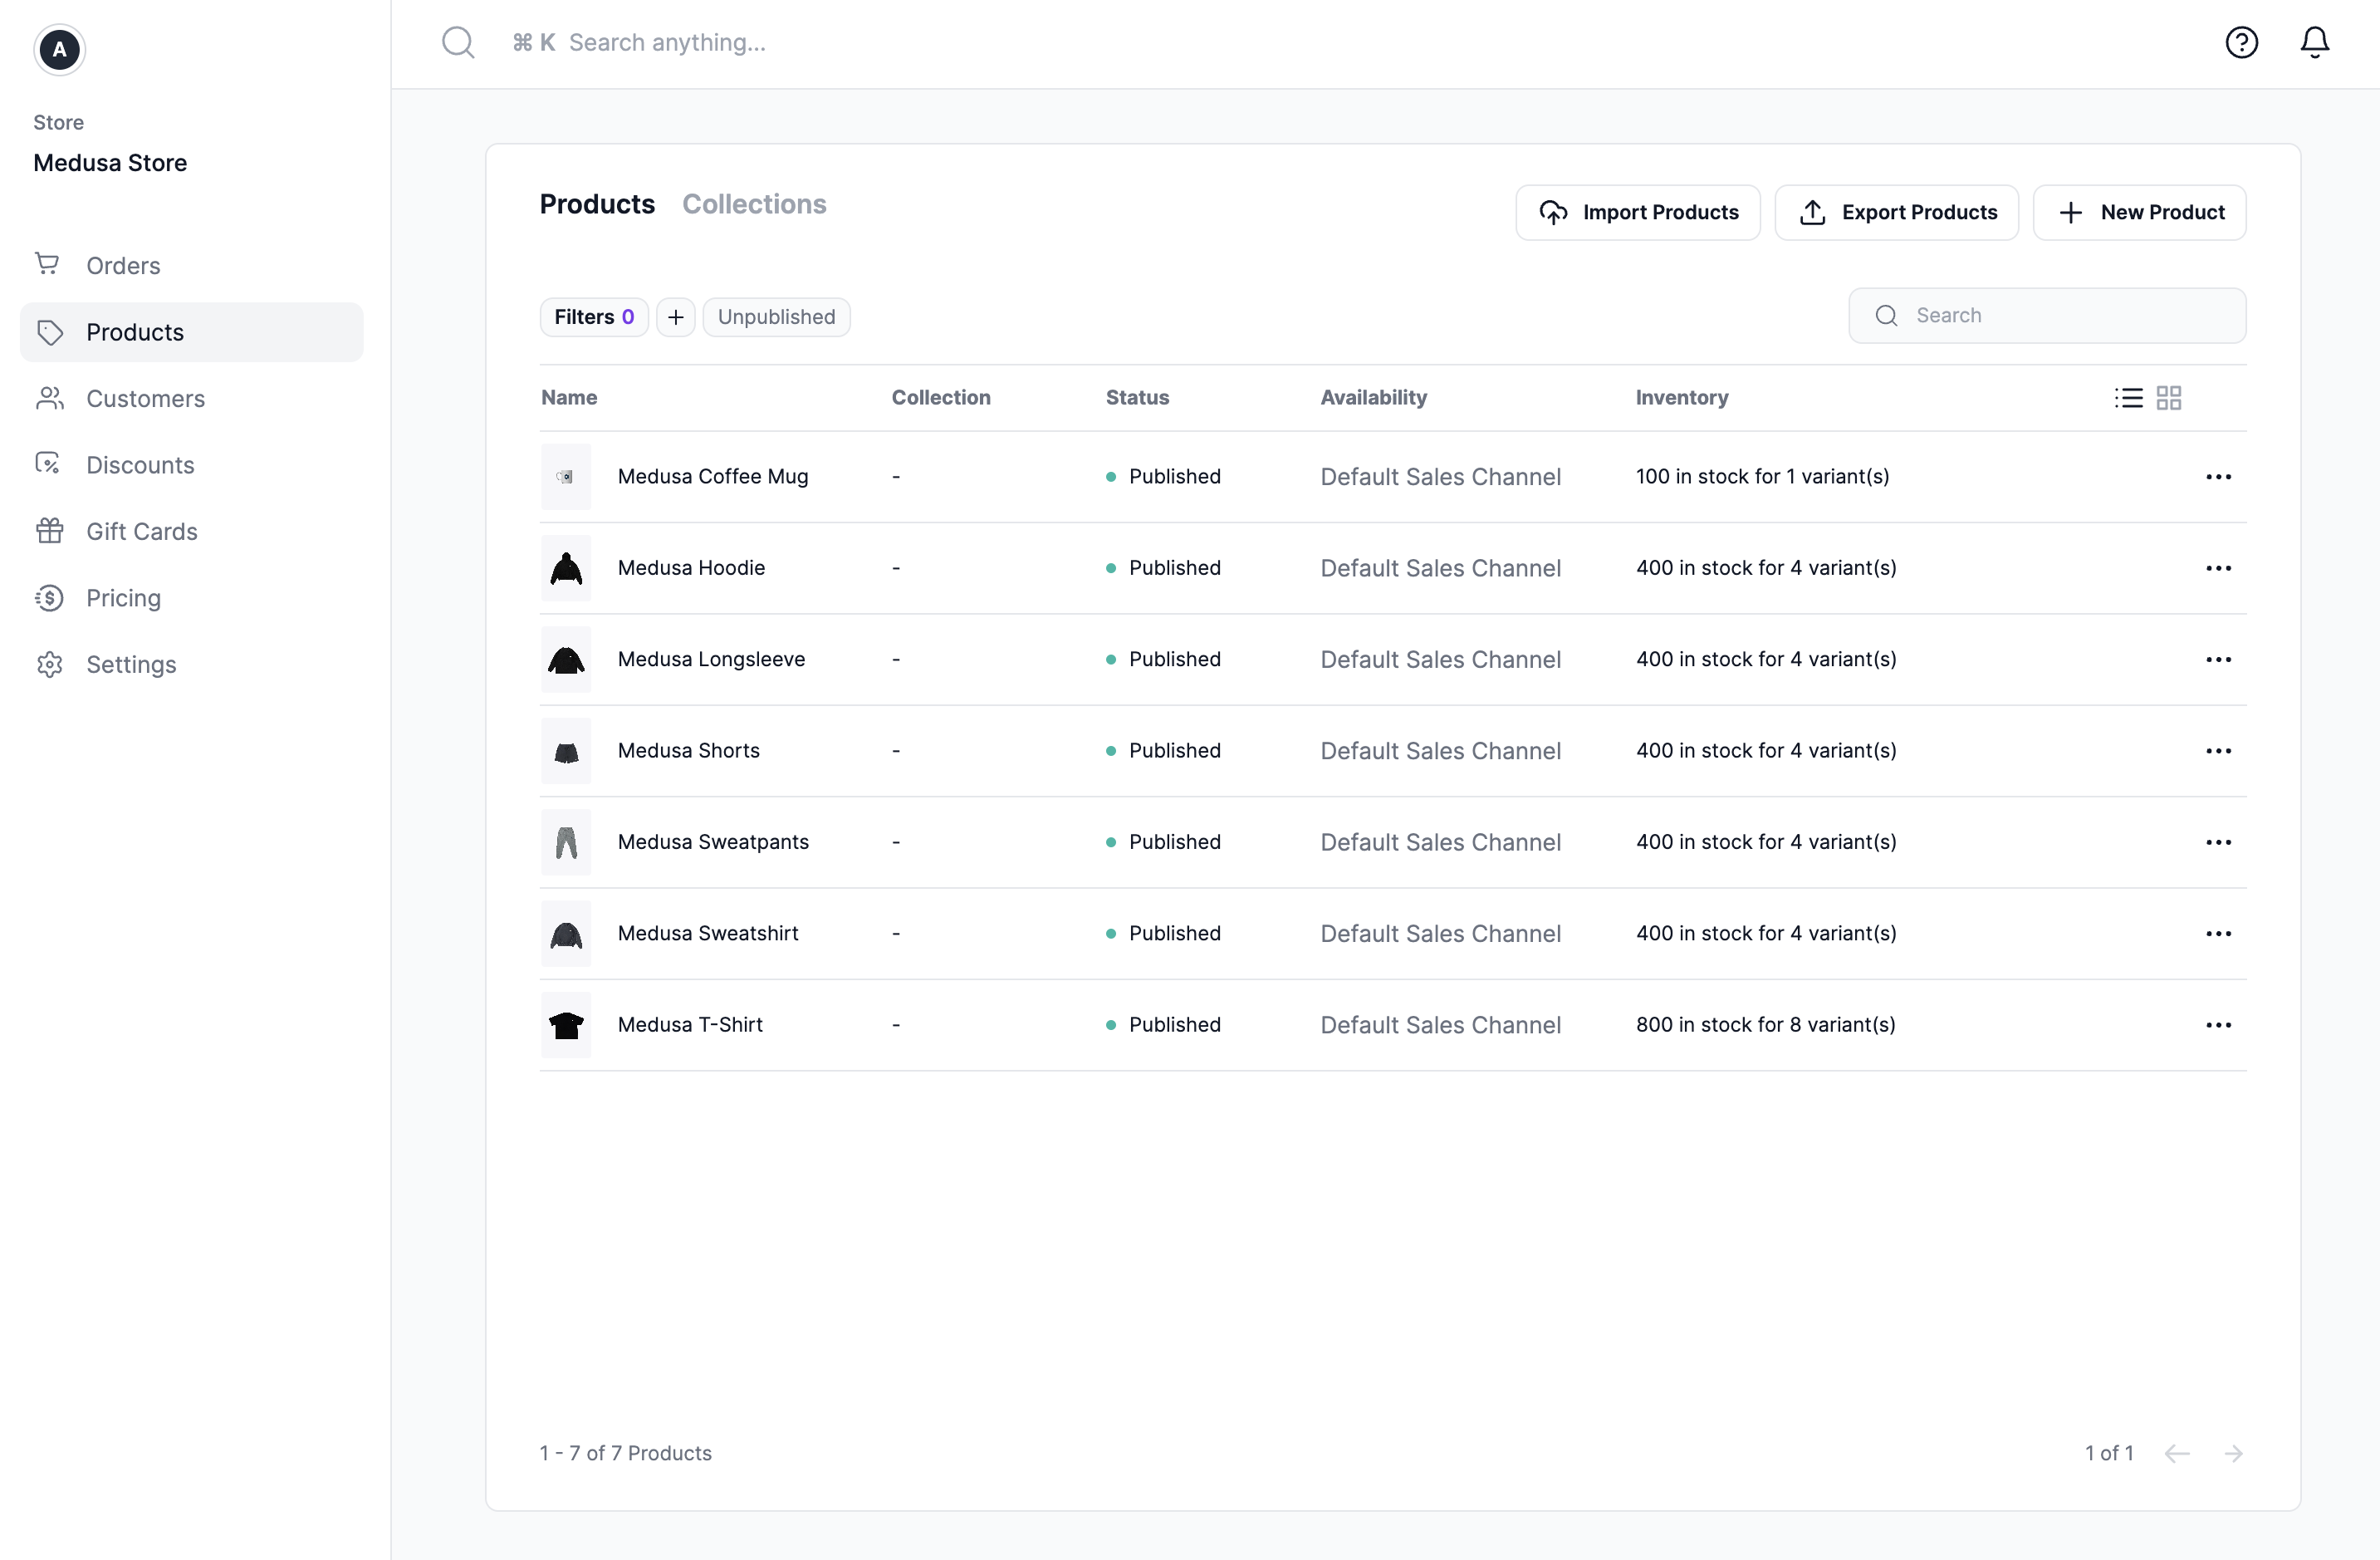This screenshot has width=2380, height=1560.
Task: Open the Help icon in the top bar
Action: (2241, 42)
